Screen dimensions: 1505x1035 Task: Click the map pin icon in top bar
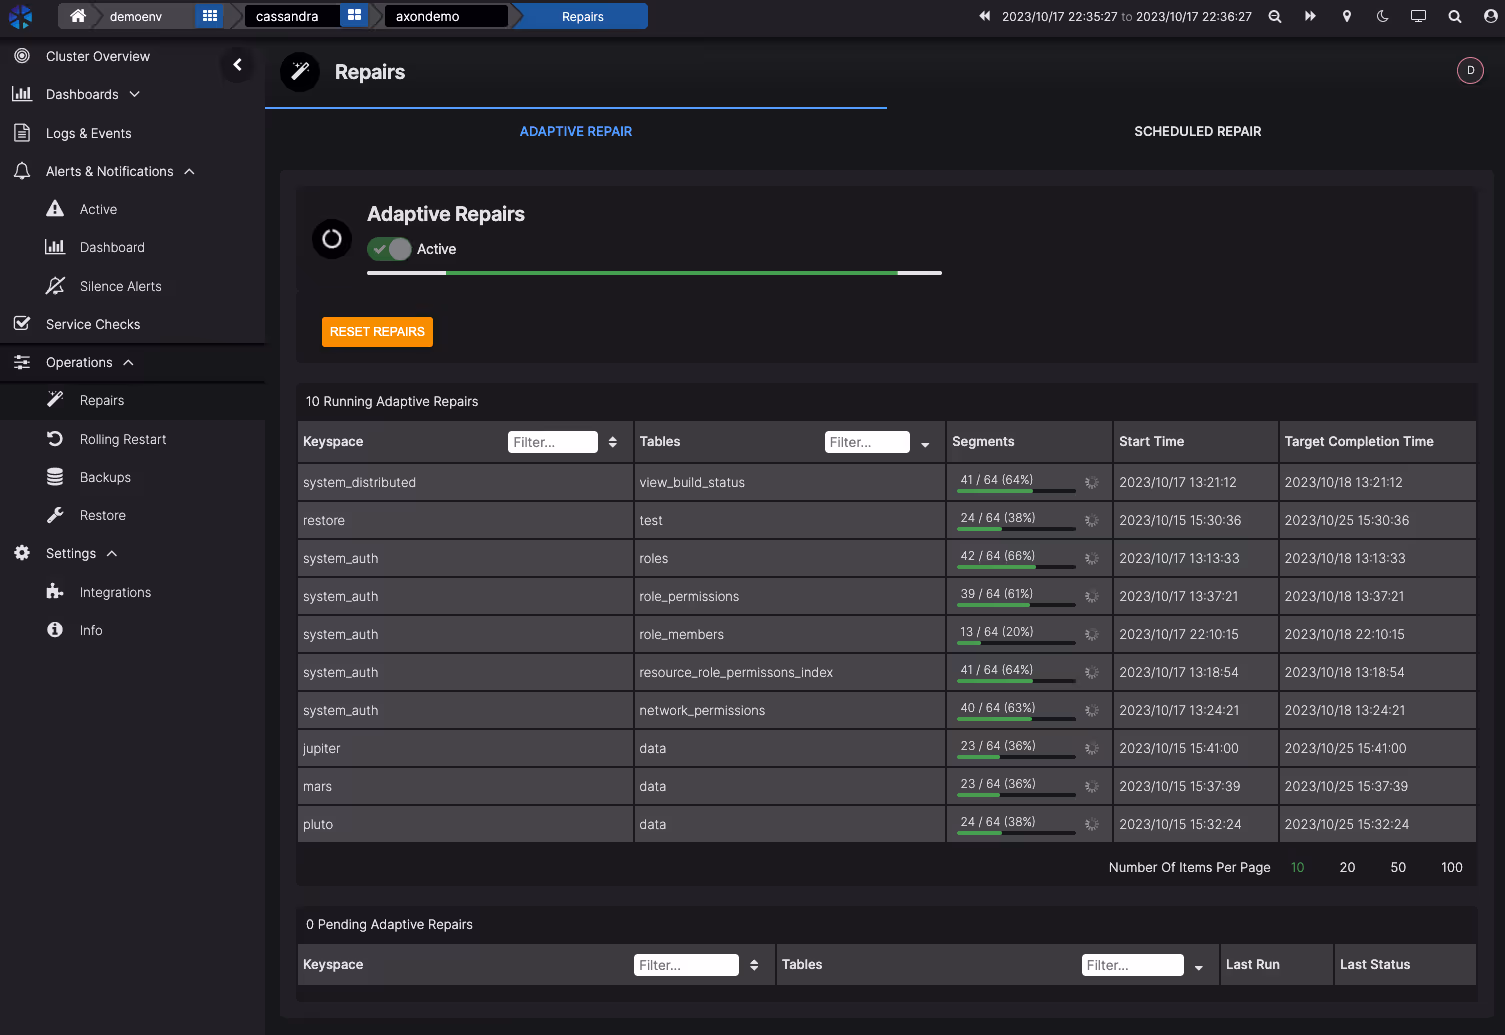(x=1347, y=16)
